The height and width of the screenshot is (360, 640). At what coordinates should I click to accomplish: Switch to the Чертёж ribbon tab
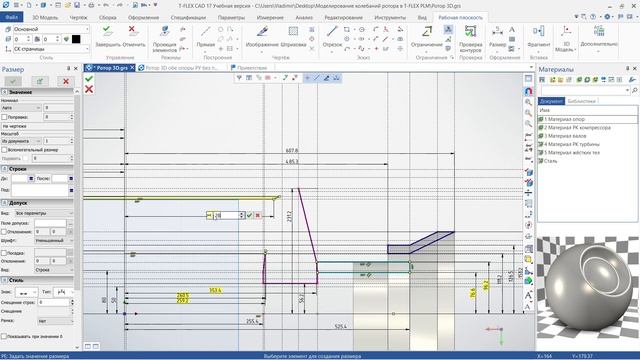[78, 18]
